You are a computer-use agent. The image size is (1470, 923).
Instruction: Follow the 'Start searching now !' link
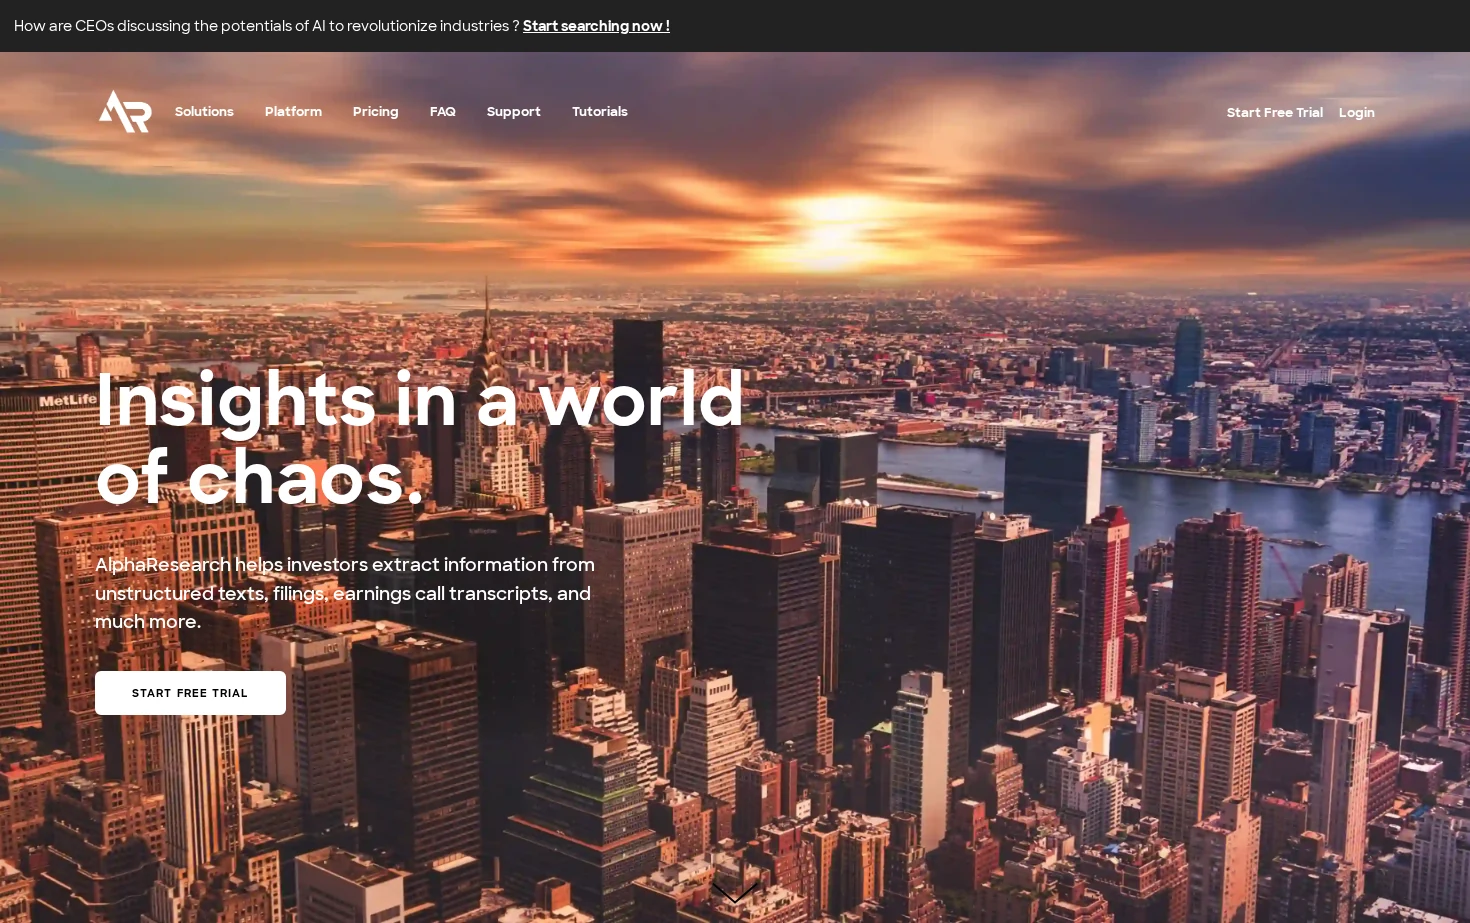point(596,26)
